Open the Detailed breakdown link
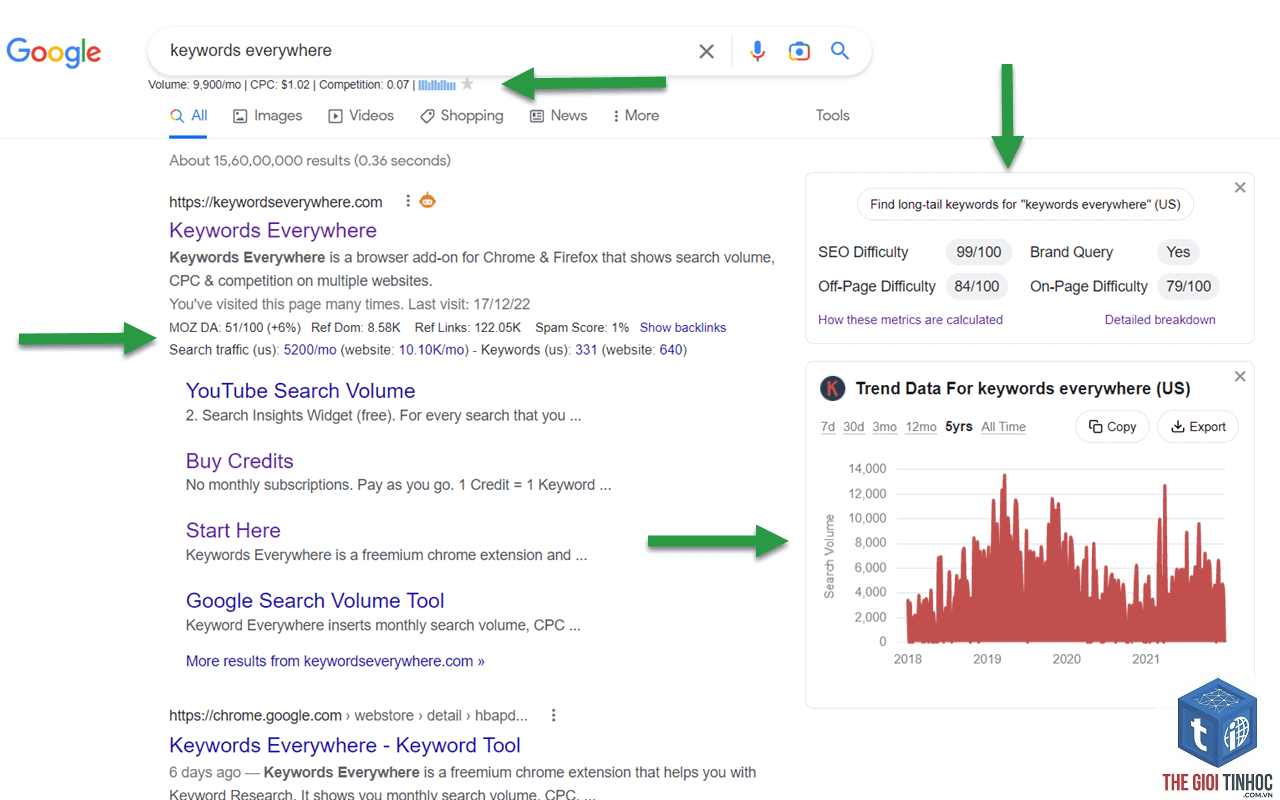Screen dimensions: 1280x800 (x=1160, y=320)
